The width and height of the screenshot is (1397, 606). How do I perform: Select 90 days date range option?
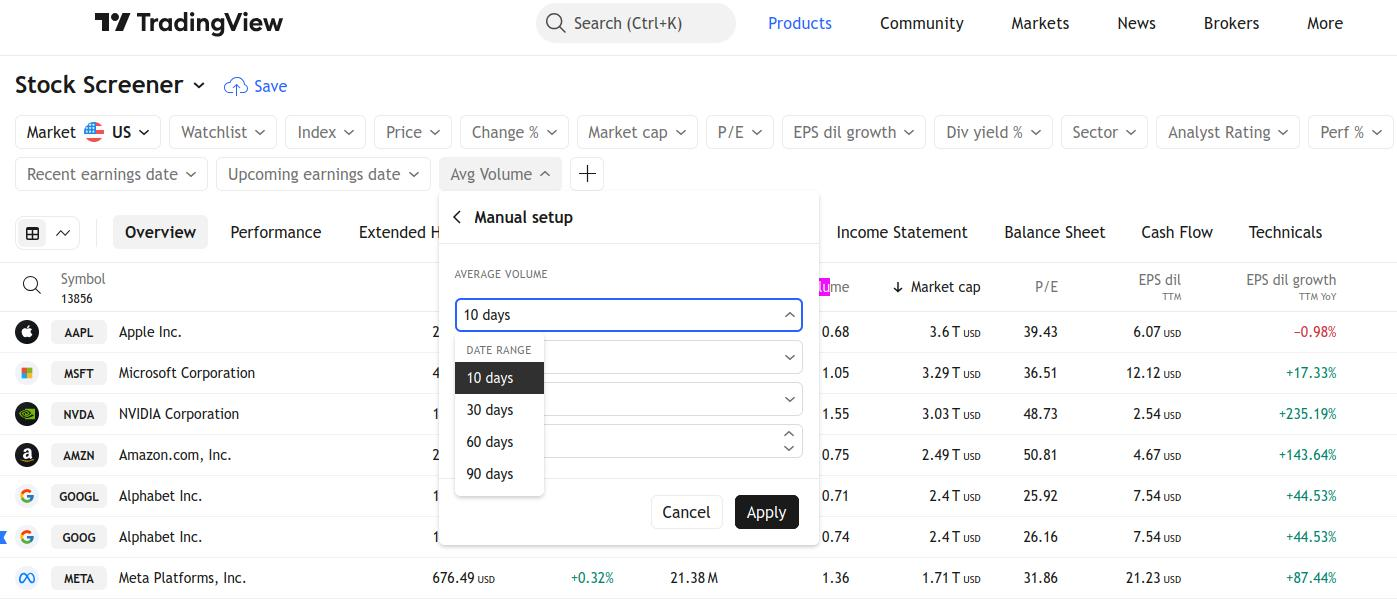point(499,474)
